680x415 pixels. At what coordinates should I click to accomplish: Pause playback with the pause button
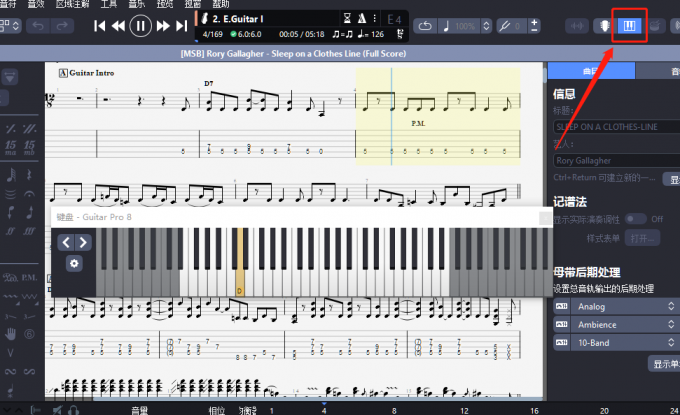tap(140, 26)
